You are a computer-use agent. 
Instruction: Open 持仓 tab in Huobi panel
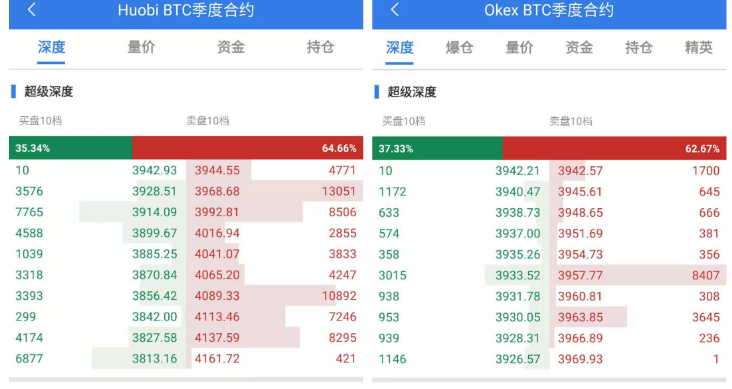click(321, 47)
